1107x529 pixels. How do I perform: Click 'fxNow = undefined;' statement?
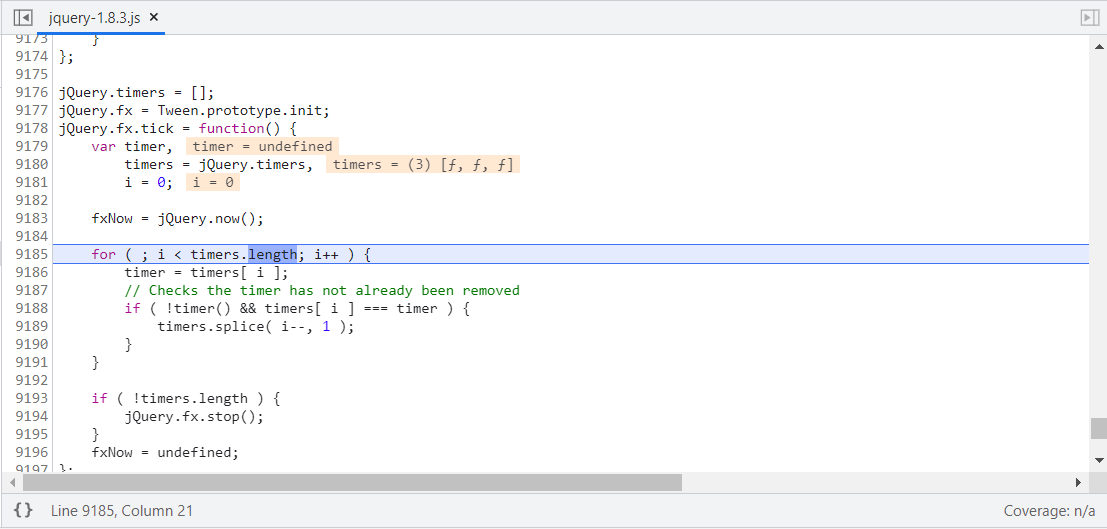(x=165, y=452)
